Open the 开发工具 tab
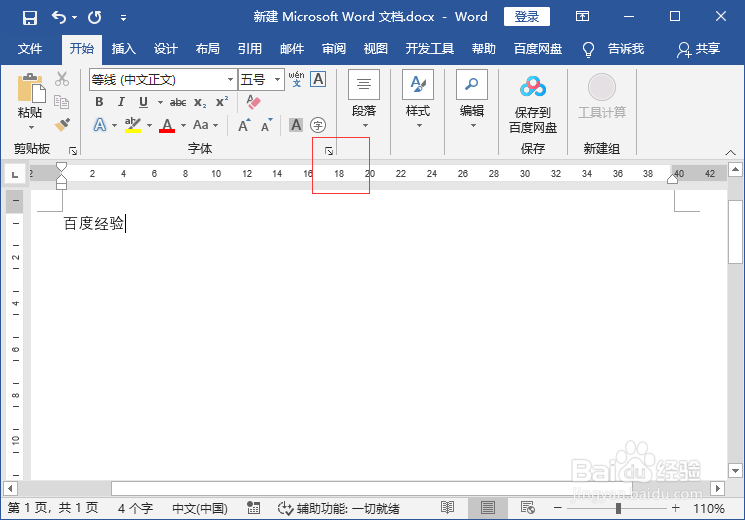 pos(430,48)
